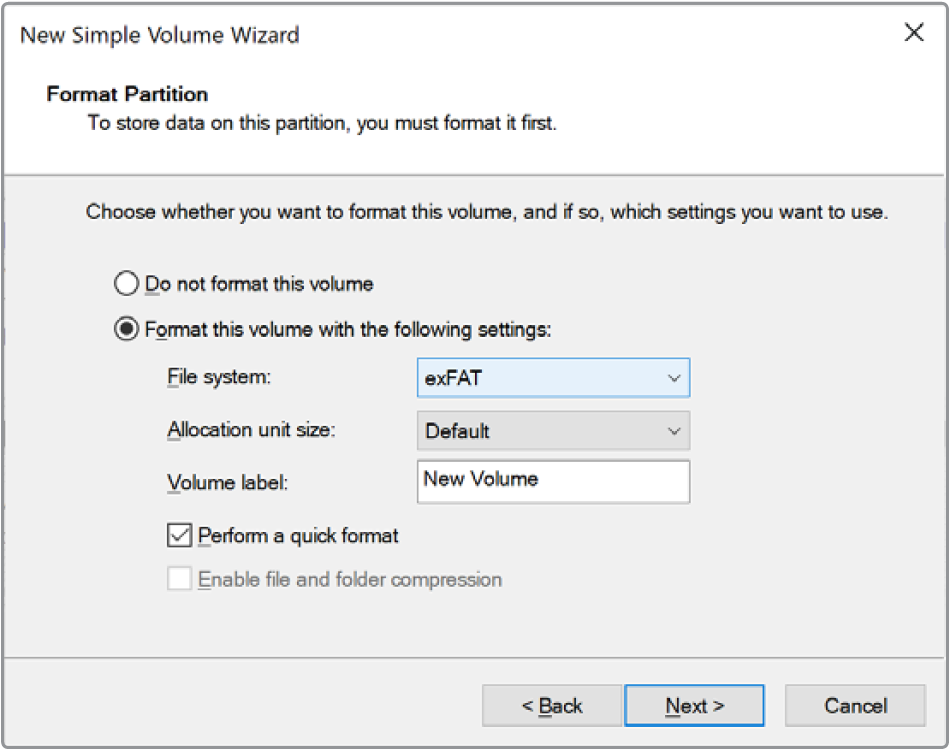Open Allocation unit size list via chevron arrow
950x750 pixels.
point(674,431)
